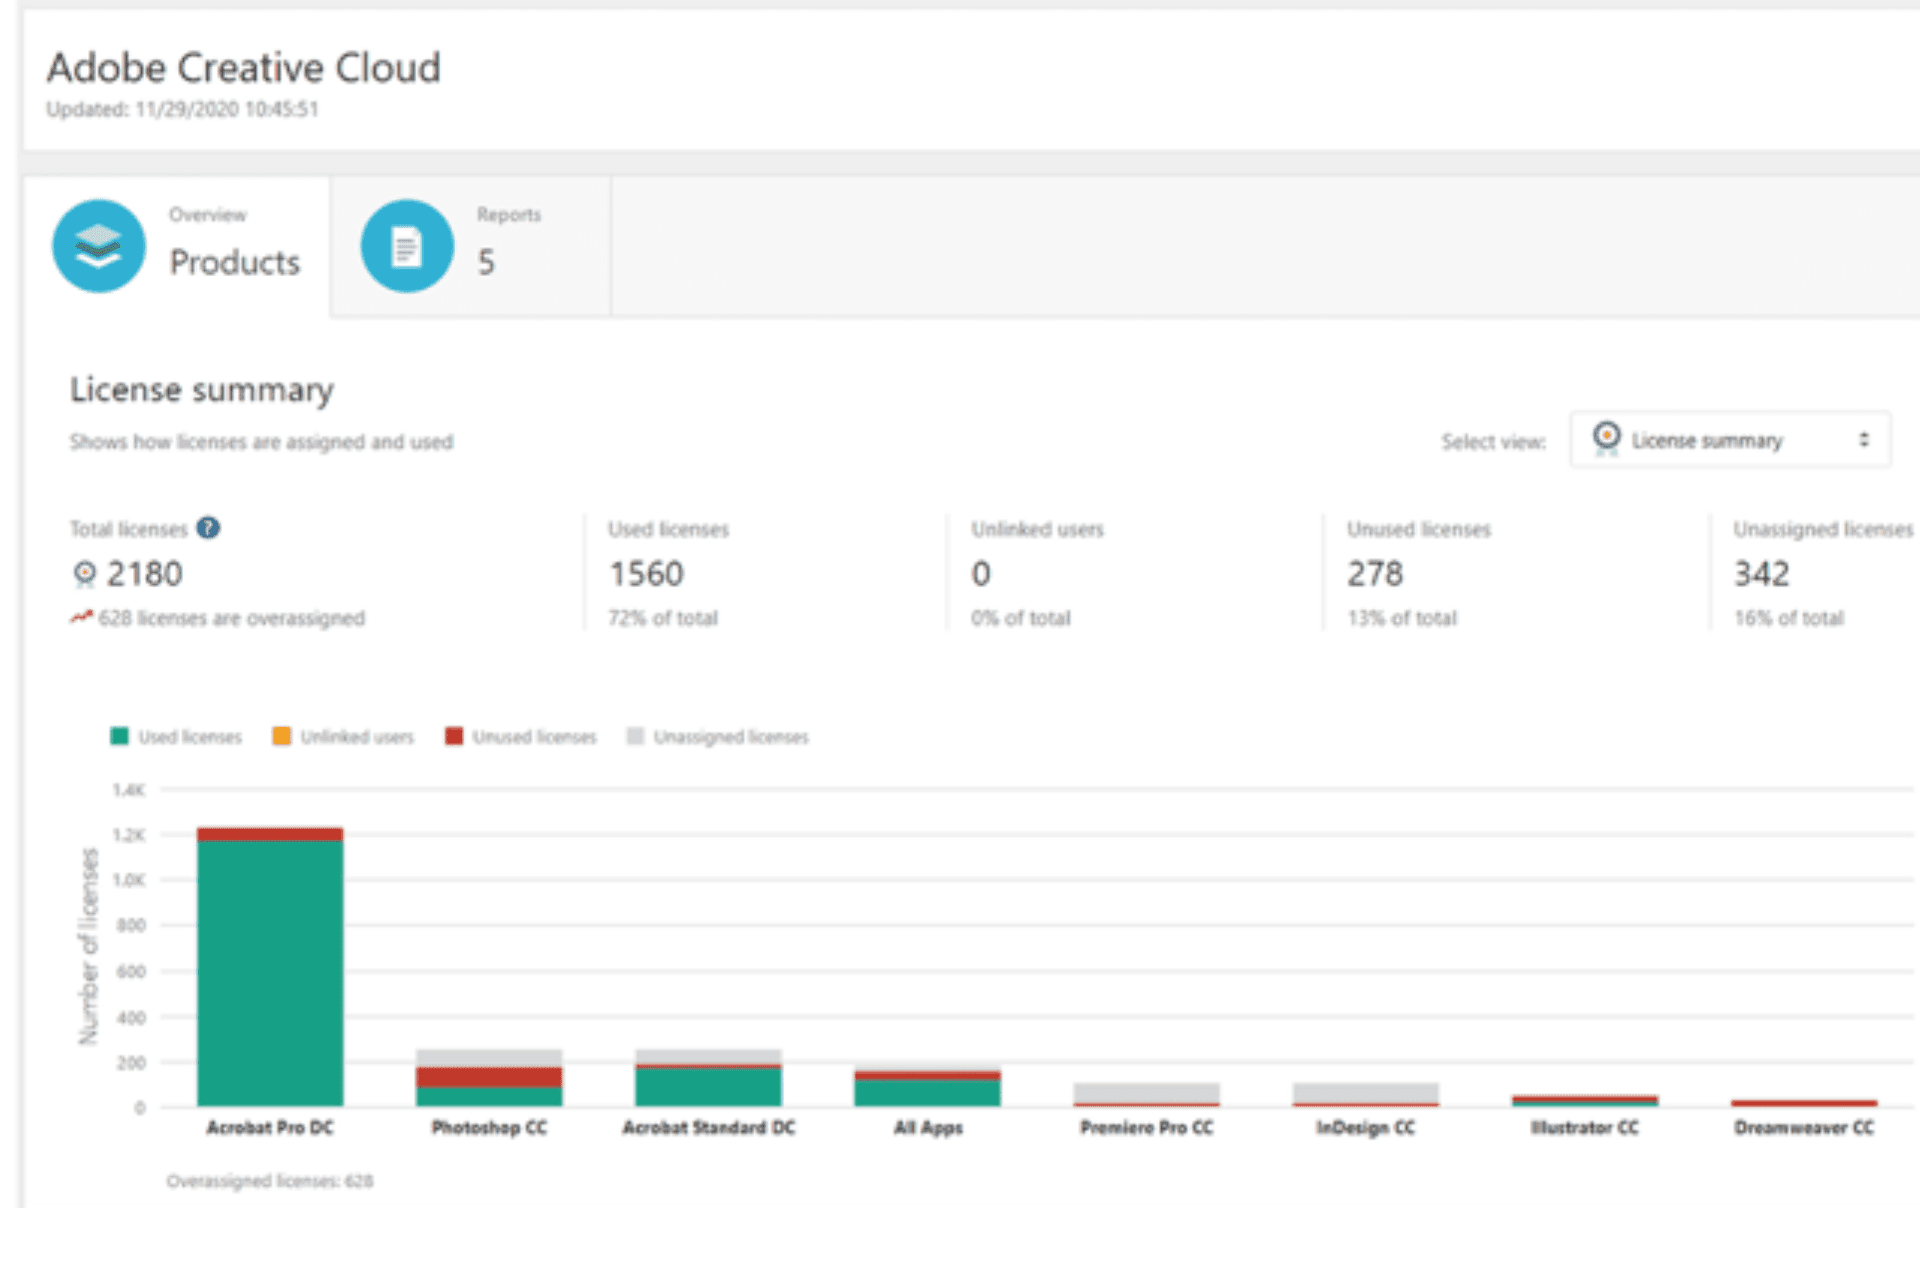Click the badge icon beside 2180
This screenshot has height=1280, width=1920.
pyautogui.click(x=85, y=573)
